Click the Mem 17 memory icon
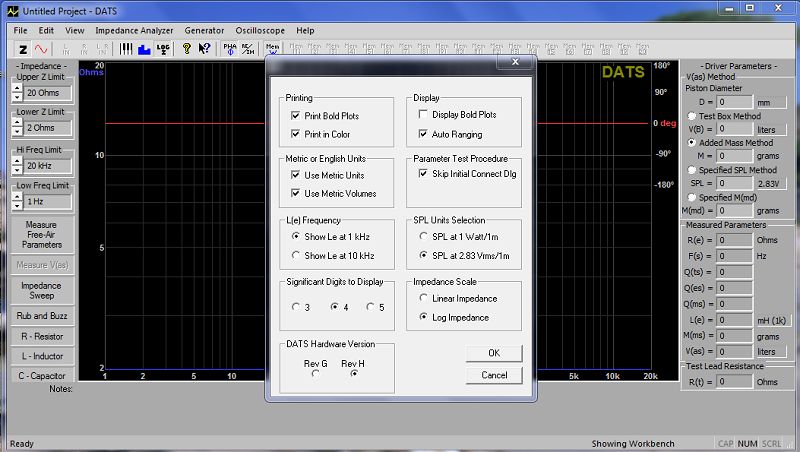This screenshot has height=452, width=800. (x=588, y=49)
